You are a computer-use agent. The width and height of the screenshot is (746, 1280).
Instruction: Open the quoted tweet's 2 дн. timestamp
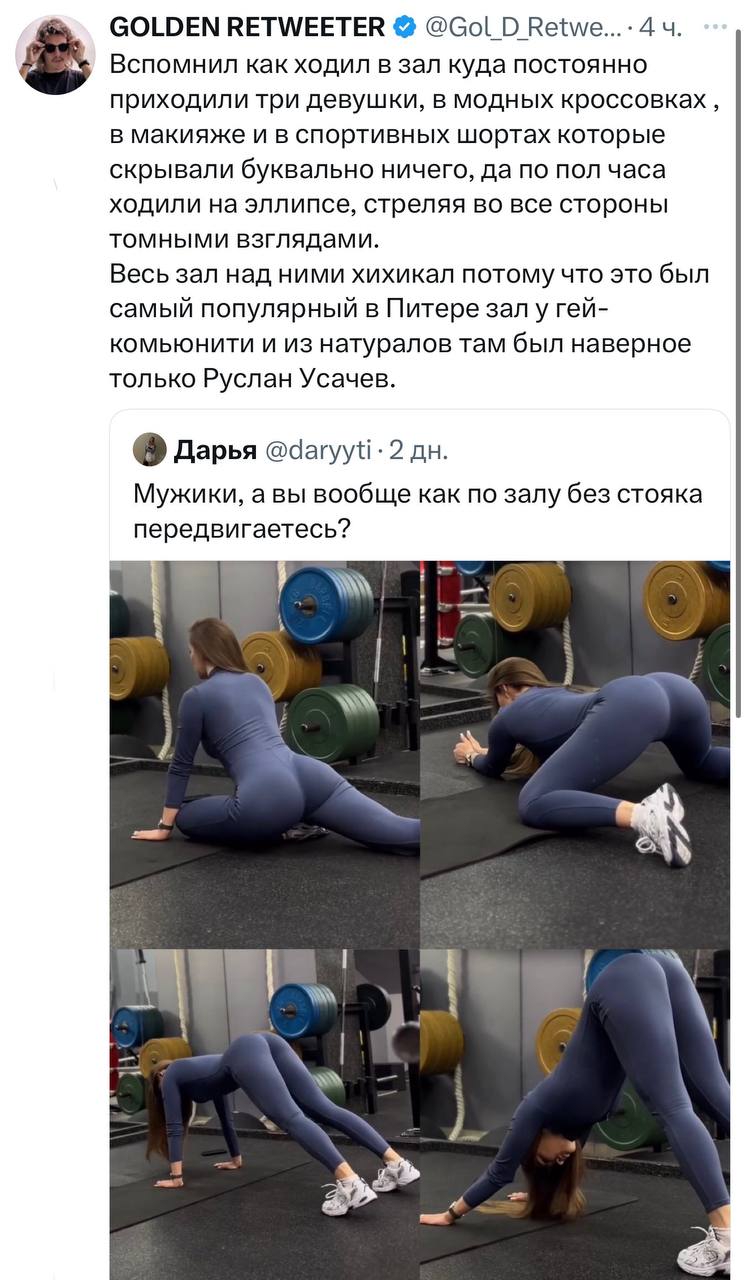coord(418,450)
